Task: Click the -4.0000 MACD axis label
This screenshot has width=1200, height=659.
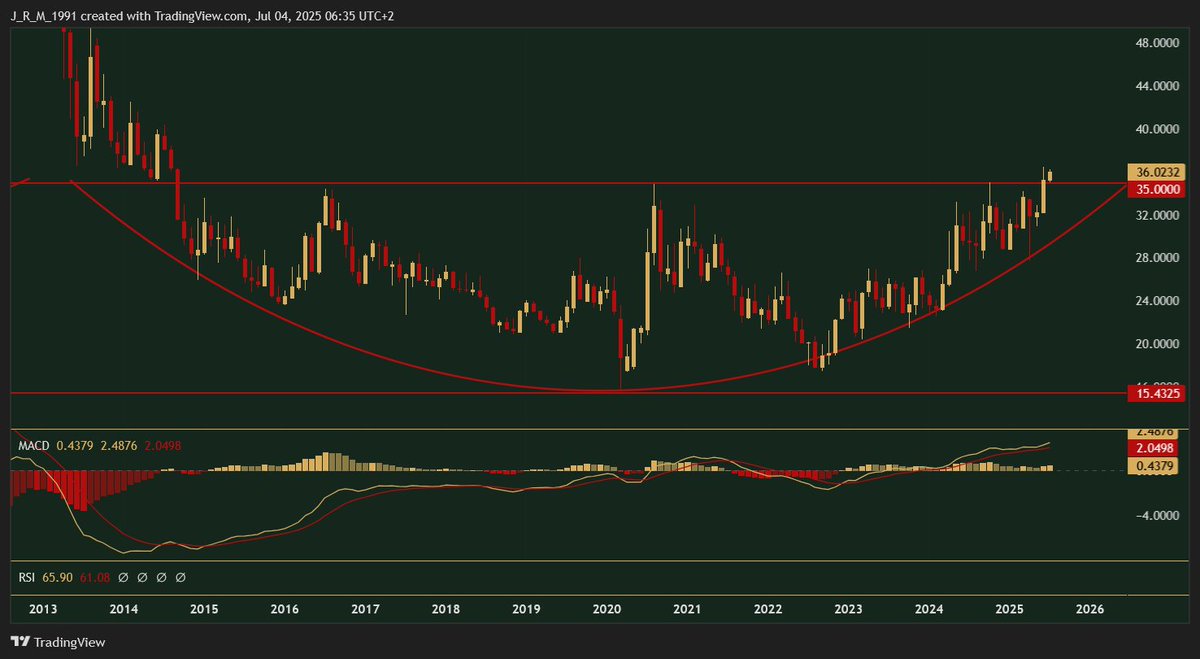Action: click(1160, 515)
